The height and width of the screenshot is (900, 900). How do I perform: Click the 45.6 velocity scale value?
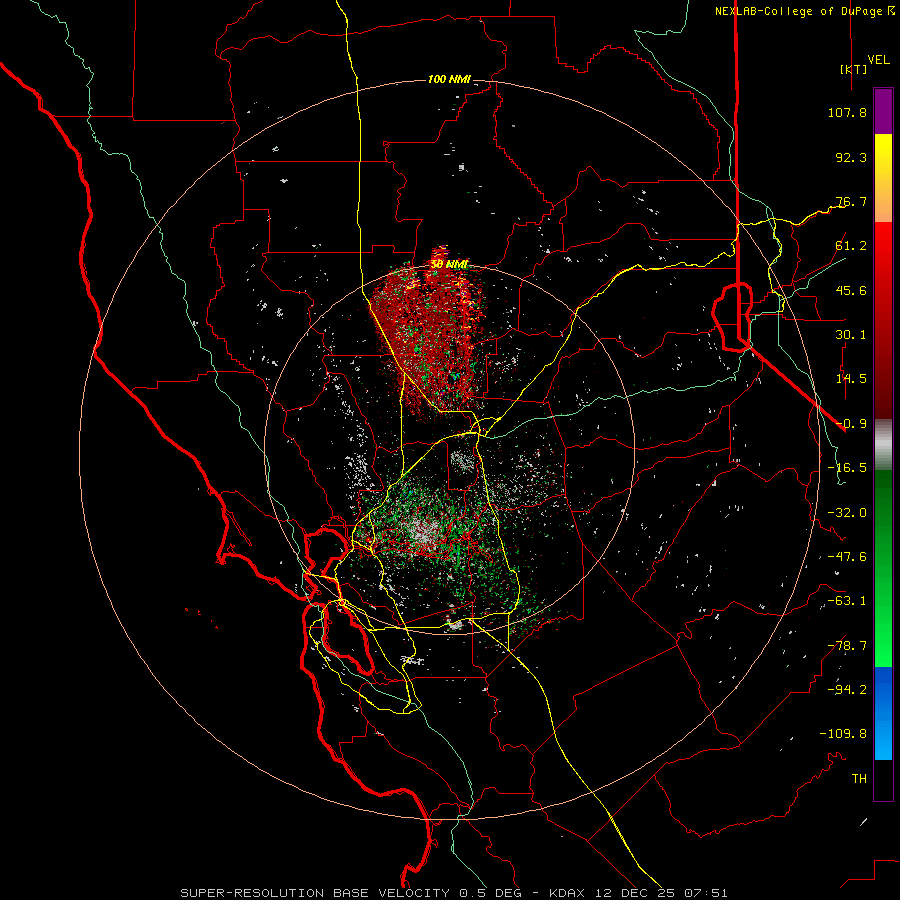click(x=851, y=290)
